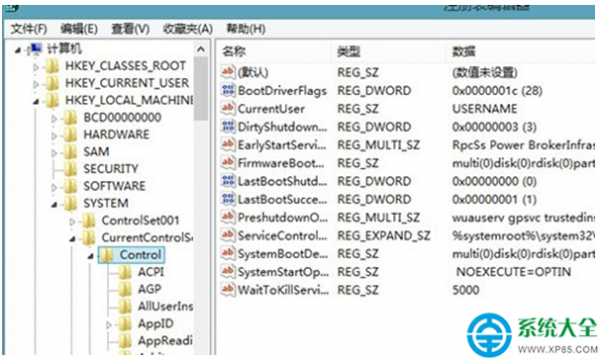Expand the BCD00000000 key arrow
Image resolution: width=600 pixels, height=360 pixels.
54,119
